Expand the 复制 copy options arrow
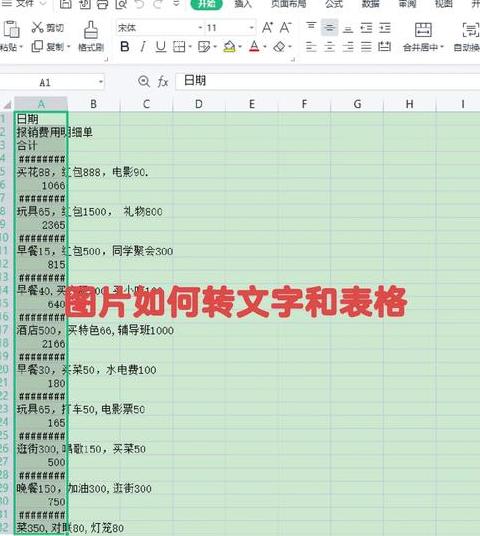This screenshot has height=536, width=480. click(x=68, y=46)
